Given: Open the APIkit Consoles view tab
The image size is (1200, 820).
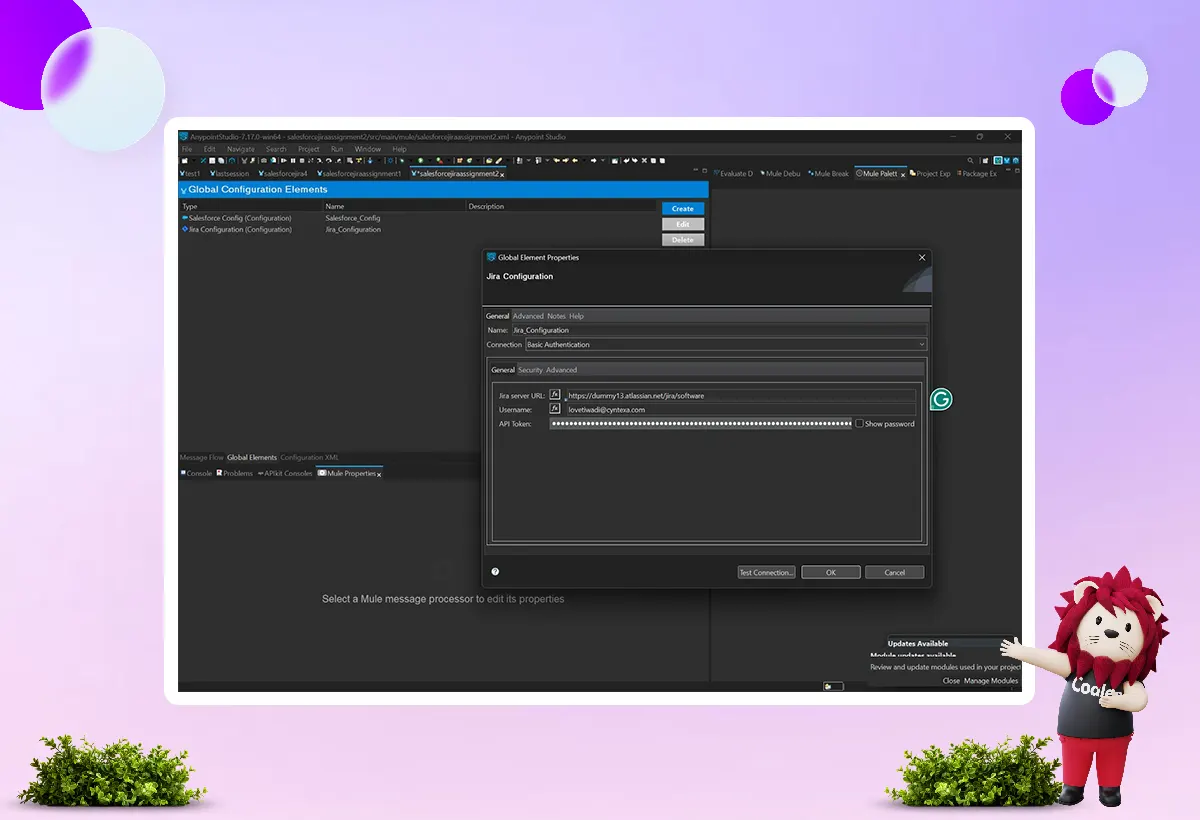Looking at the screenshot, I should click(285, 474).
